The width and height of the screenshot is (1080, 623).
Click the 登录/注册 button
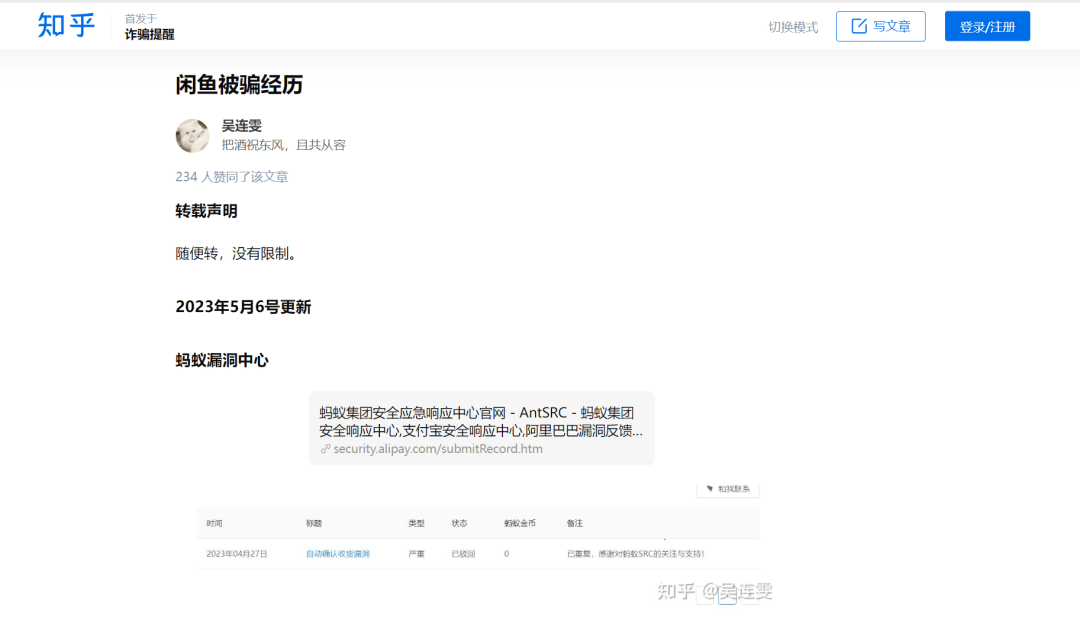(987, 26)
